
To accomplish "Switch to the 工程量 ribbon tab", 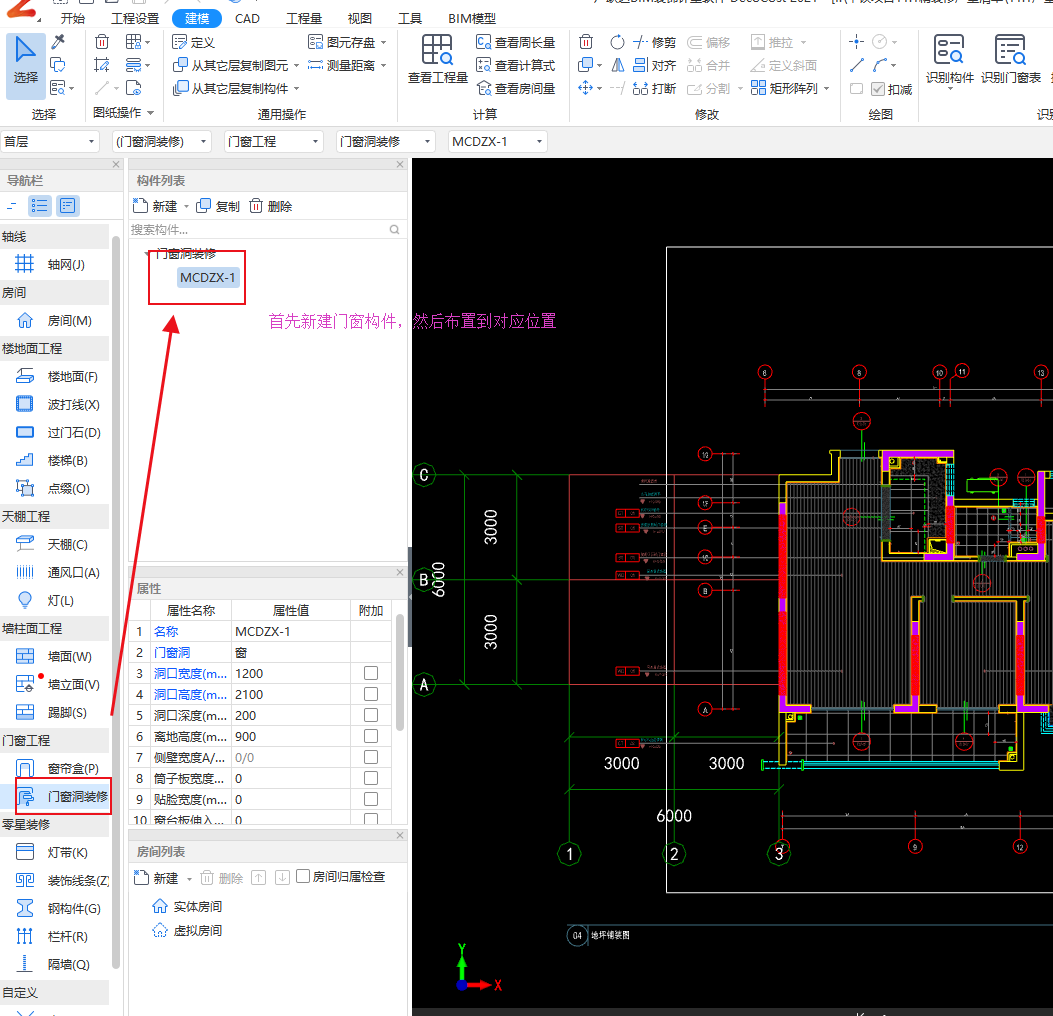I will pyautogui.click(x=304, y=19).
